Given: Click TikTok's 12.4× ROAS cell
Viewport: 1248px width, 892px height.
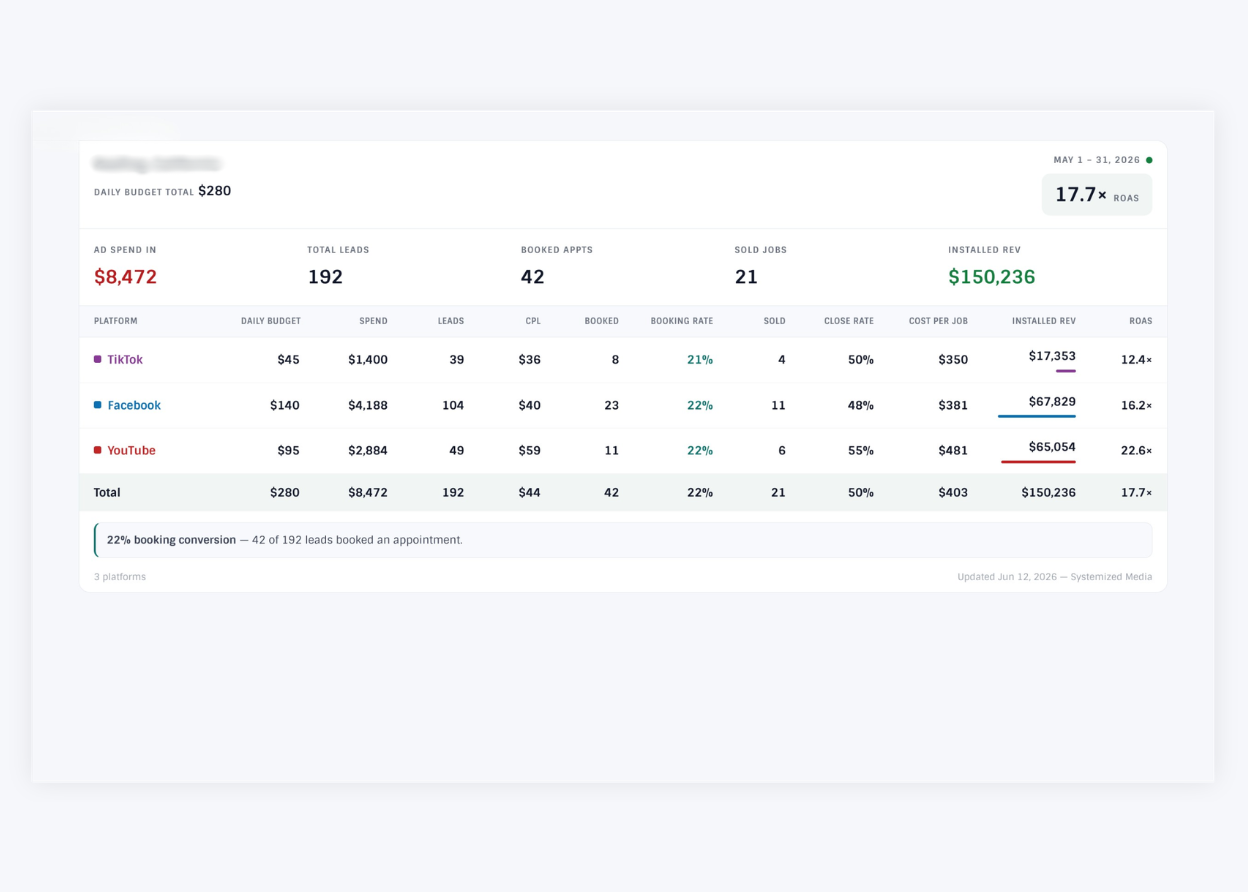Looking at the screenshot, I should pyautogui.click(x=1137, y=360).
